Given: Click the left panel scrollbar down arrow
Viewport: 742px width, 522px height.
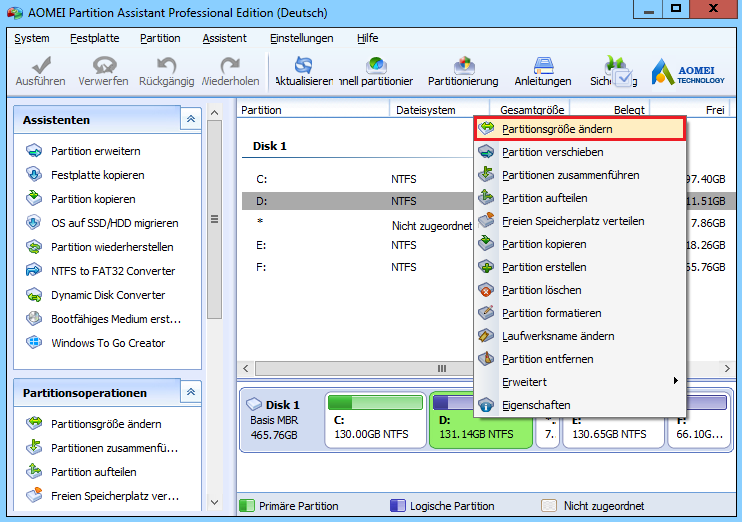Looking at the screenshot, I should [214, 502].
